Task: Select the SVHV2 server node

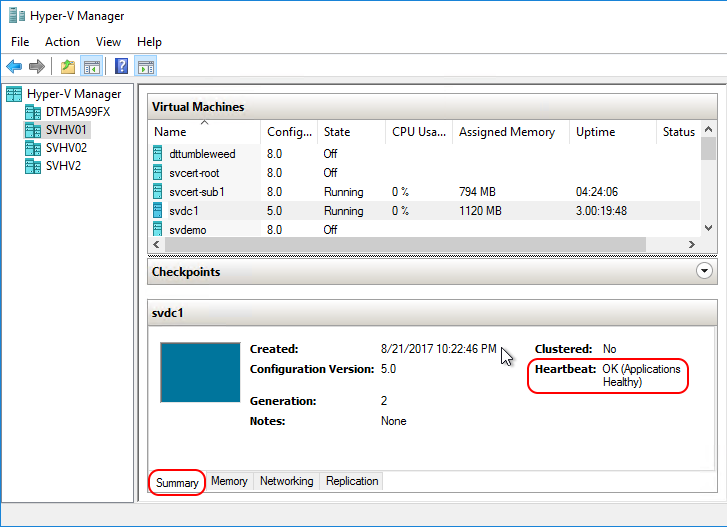Action: [63, 166]
